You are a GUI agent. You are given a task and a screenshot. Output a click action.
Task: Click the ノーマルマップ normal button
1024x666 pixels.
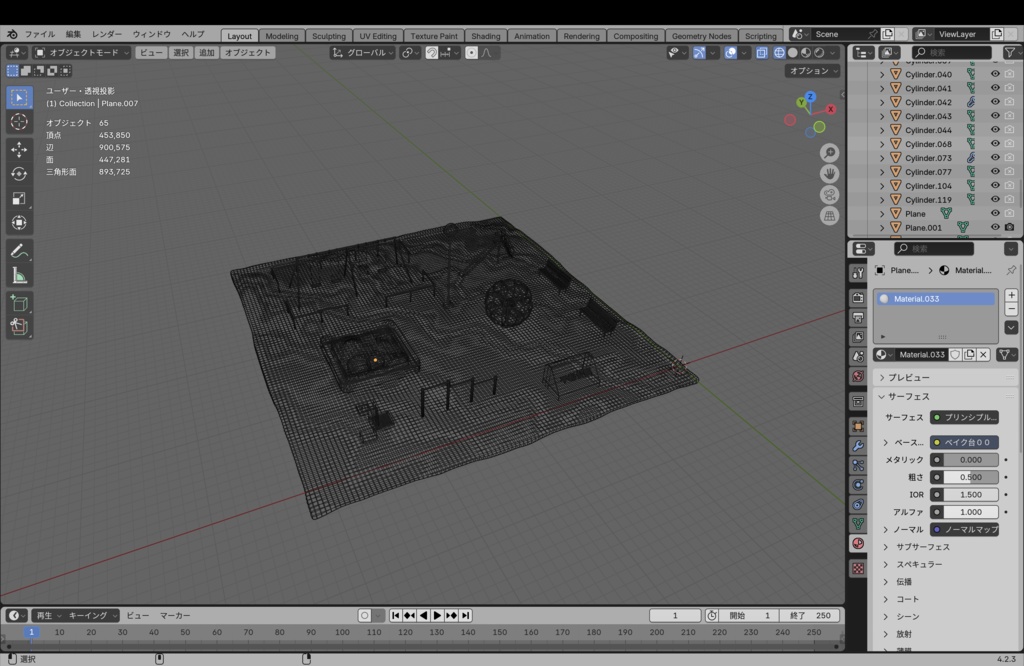964,530
